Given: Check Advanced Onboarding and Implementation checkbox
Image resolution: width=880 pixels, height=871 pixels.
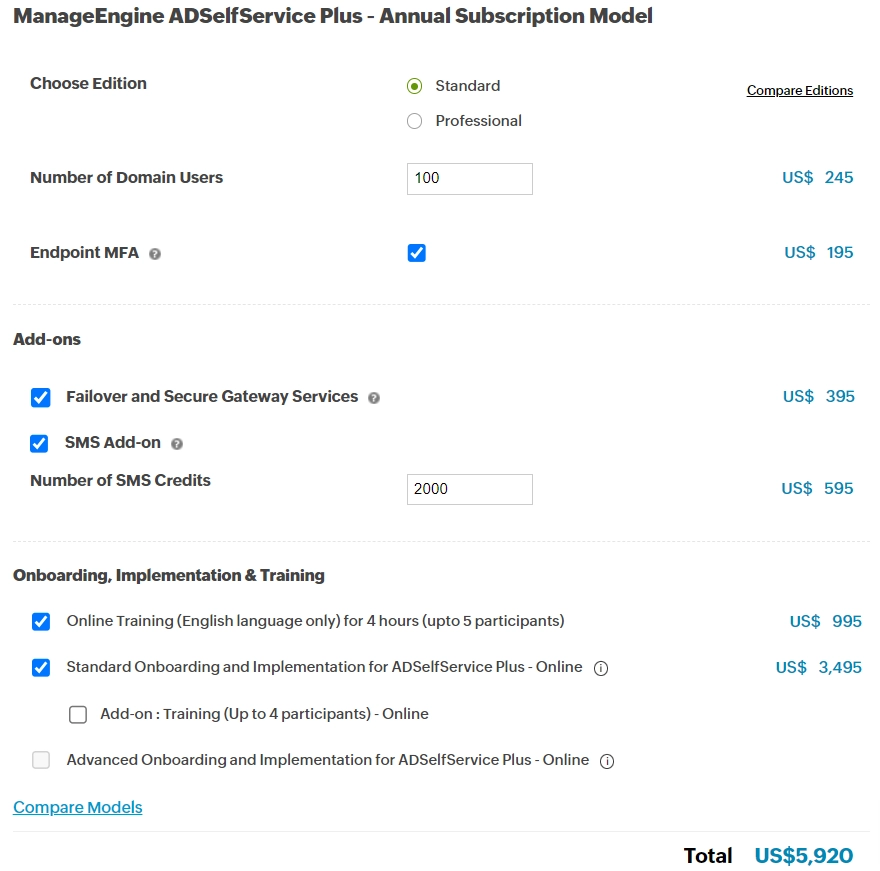Looking at the screenshot, I should 41,760.
